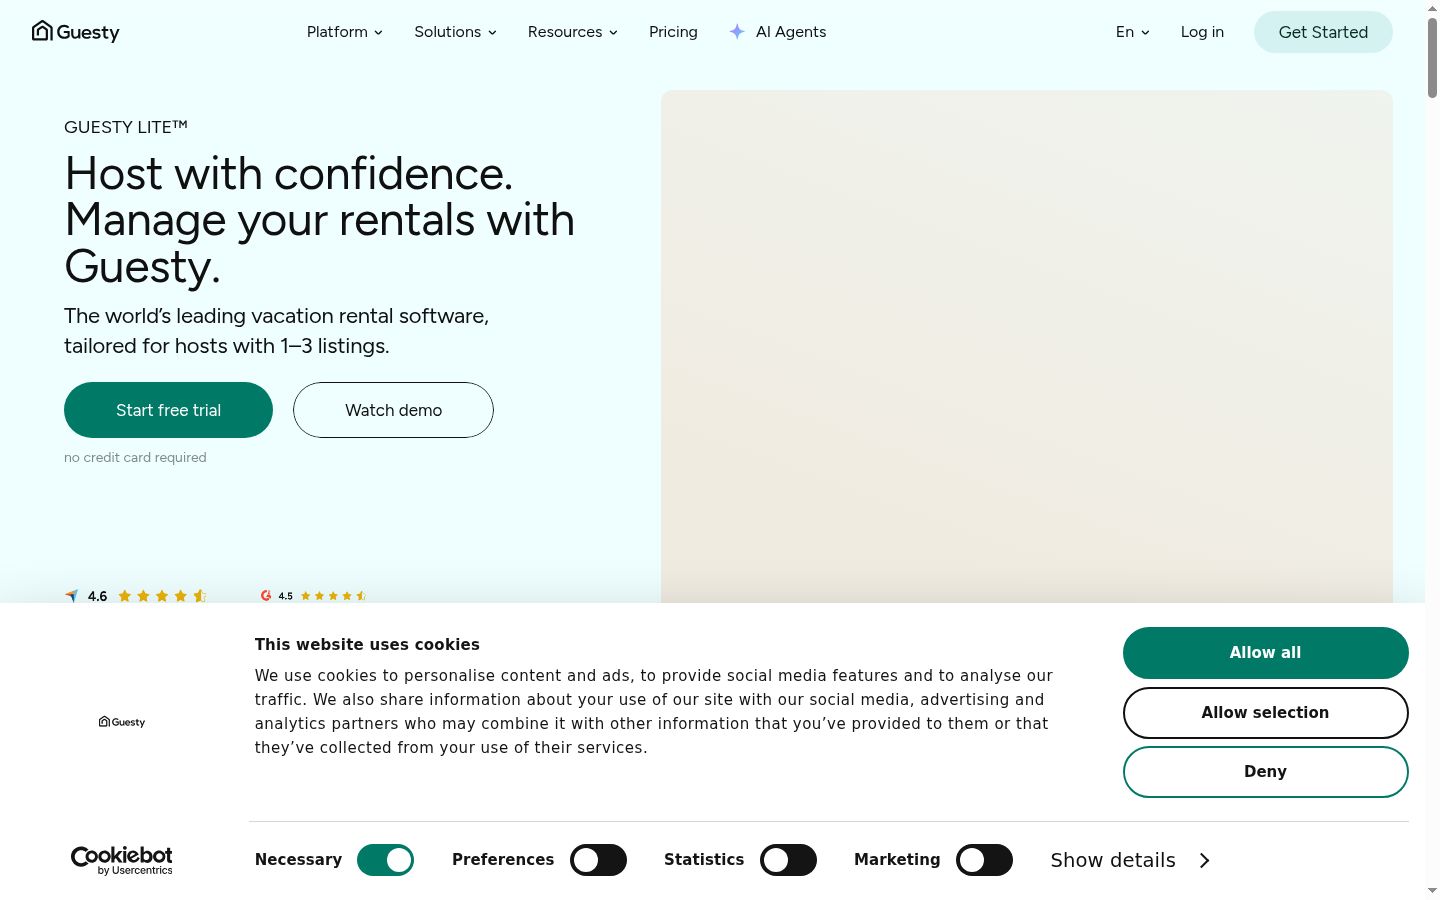Image resolution: width=1440 pixels, height=900 pixels.
Task: Click the AI Agents sparkle icon
Action: tap(737, 32)
